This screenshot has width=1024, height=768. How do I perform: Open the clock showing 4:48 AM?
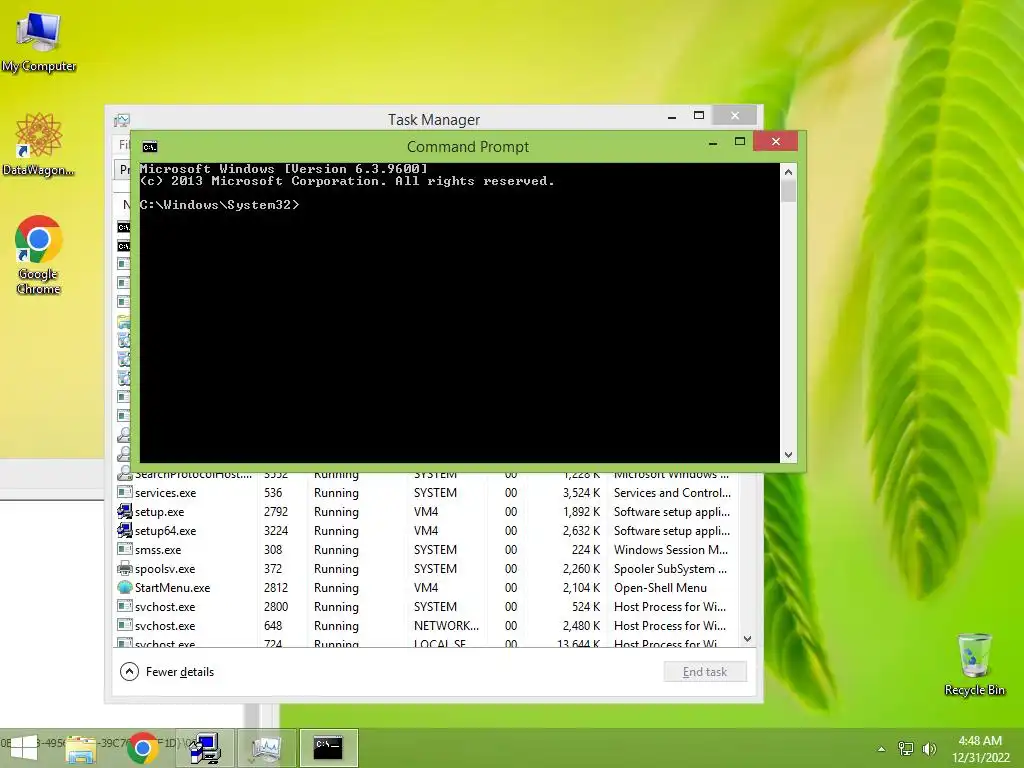click(980, 741)
